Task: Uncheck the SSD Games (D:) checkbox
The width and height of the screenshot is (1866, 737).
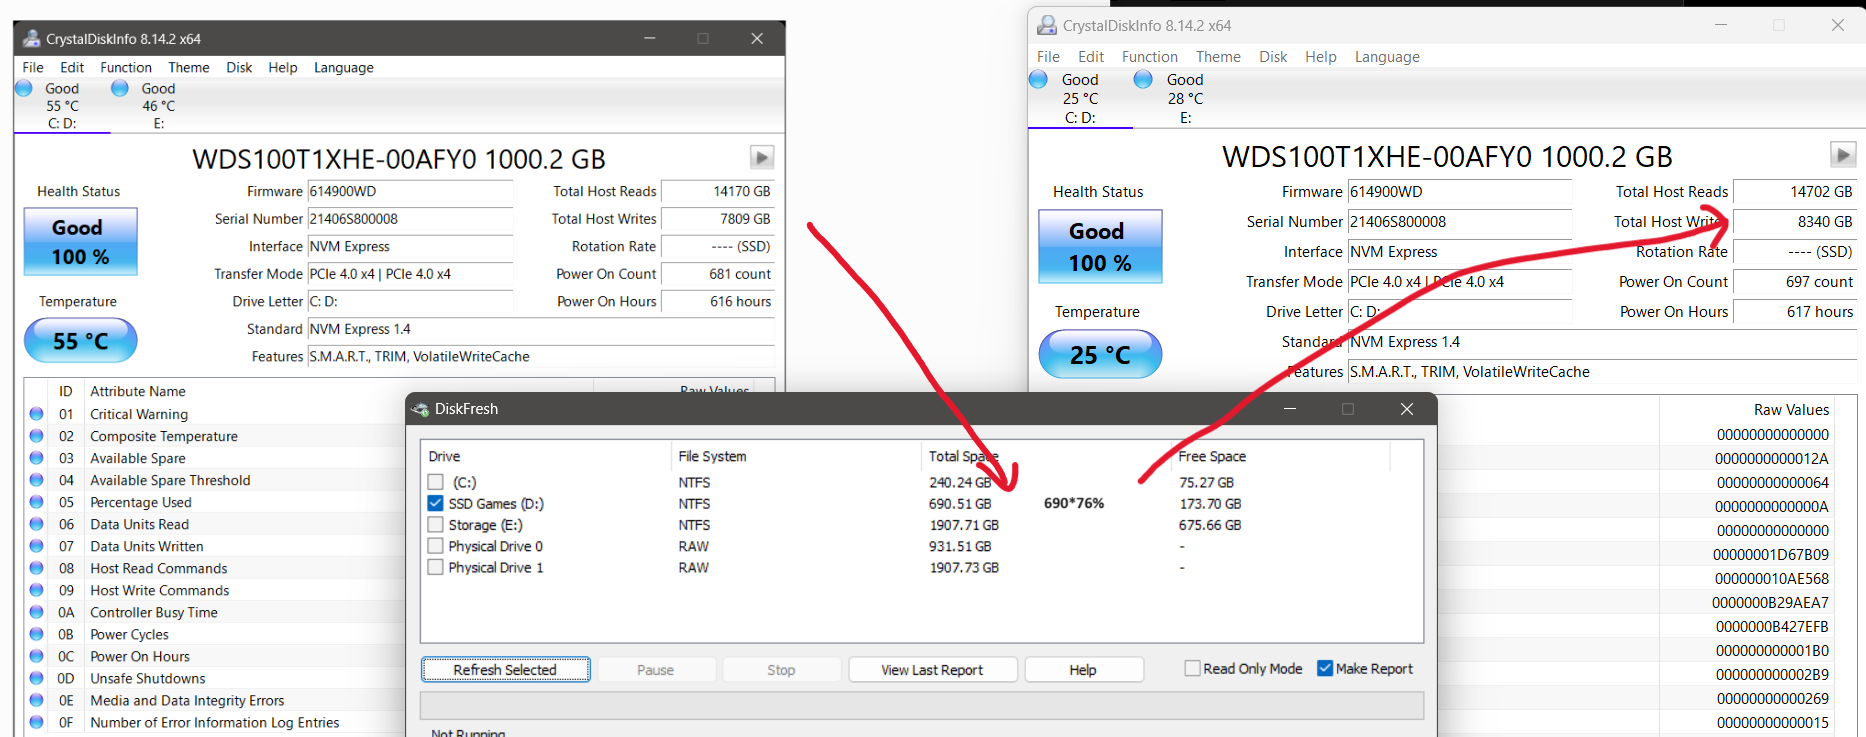Action: click(436, 504)
